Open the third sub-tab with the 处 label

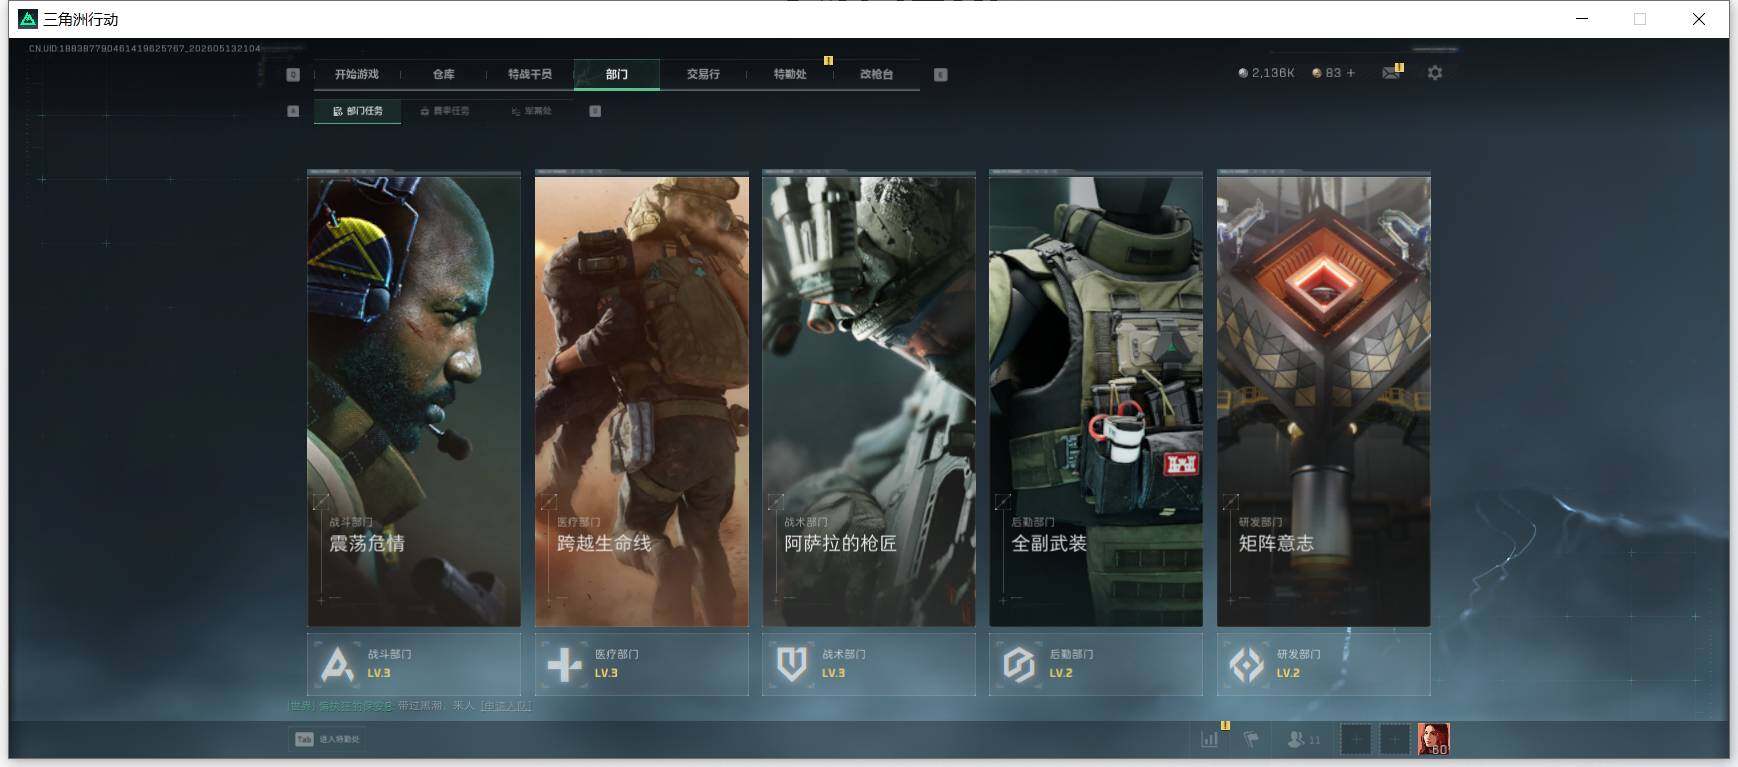coord(532,111)
